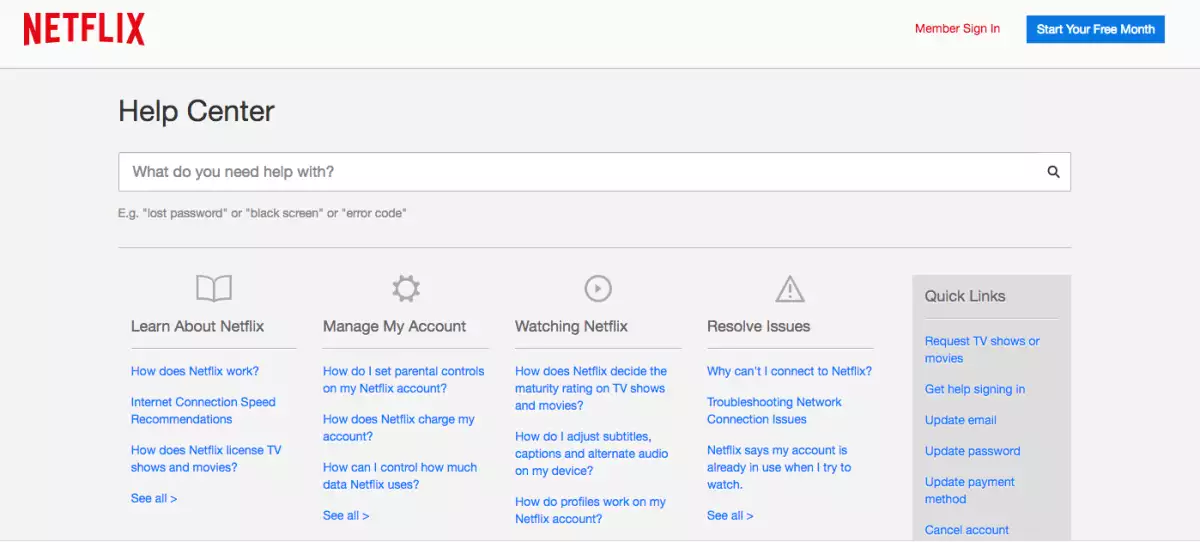Click the play circle icon above Watching Netflix
The height and width of the screenshot is (542, 1200).
click(x=597, y=289)
